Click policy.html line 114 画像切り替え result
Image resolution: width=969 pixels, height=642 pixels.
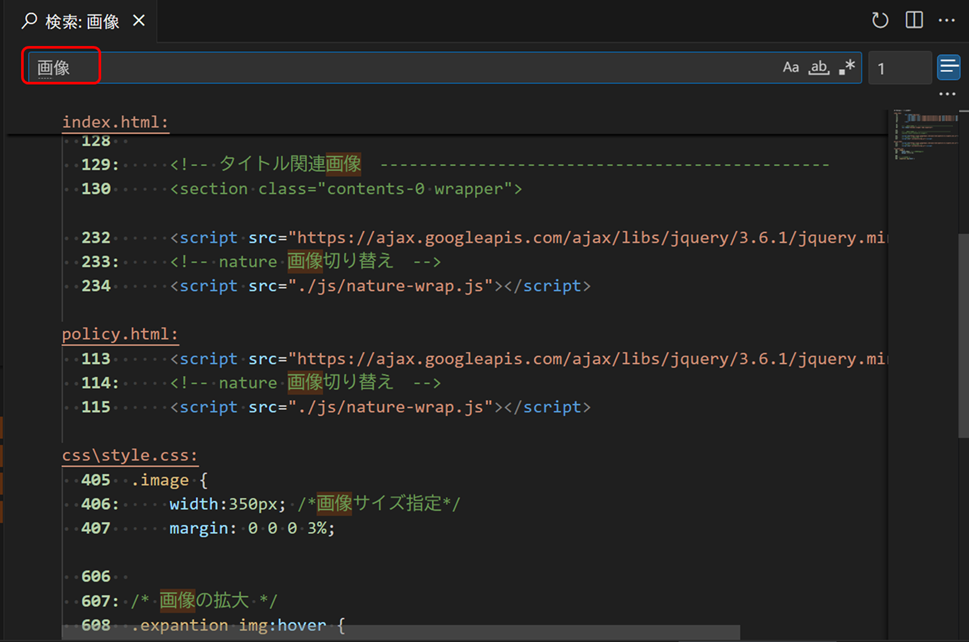pos(340,382)
